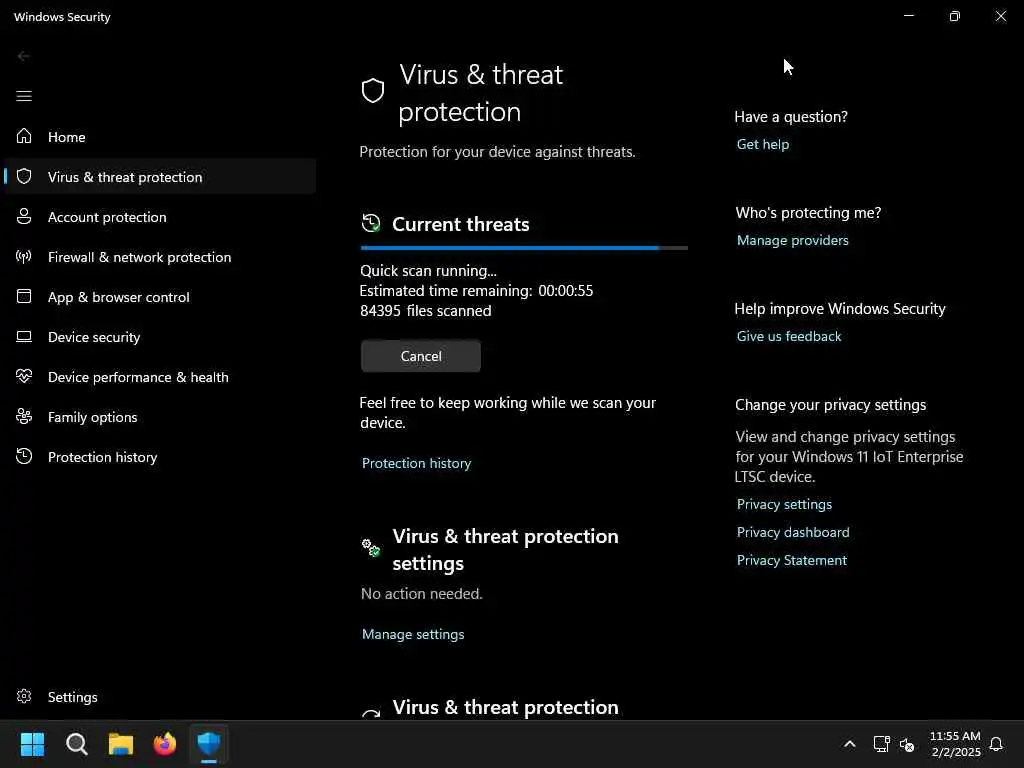This screenshot has width=1024, height=768.
Task: Open Device security section
Action: 160,337
